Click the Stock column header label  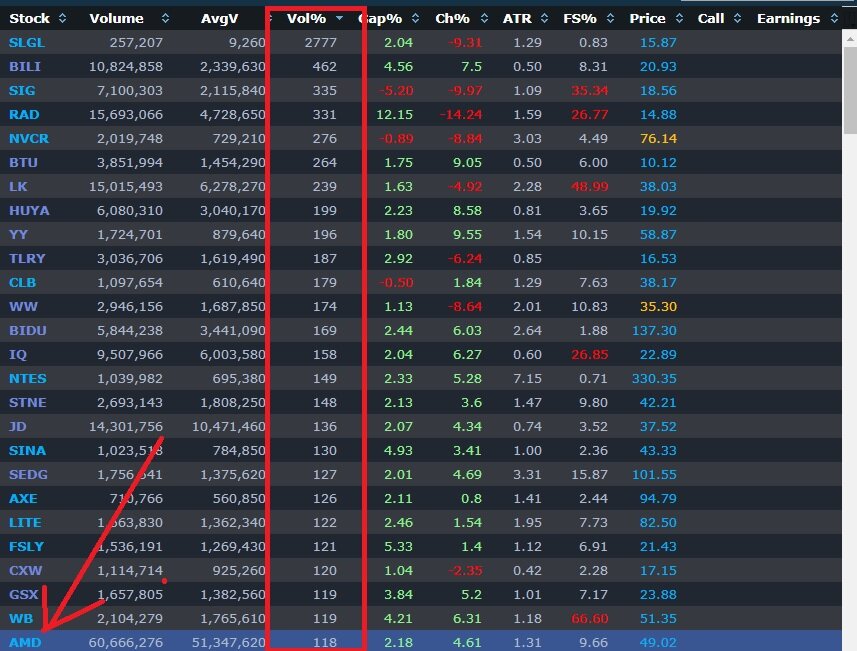coord(30,19)
